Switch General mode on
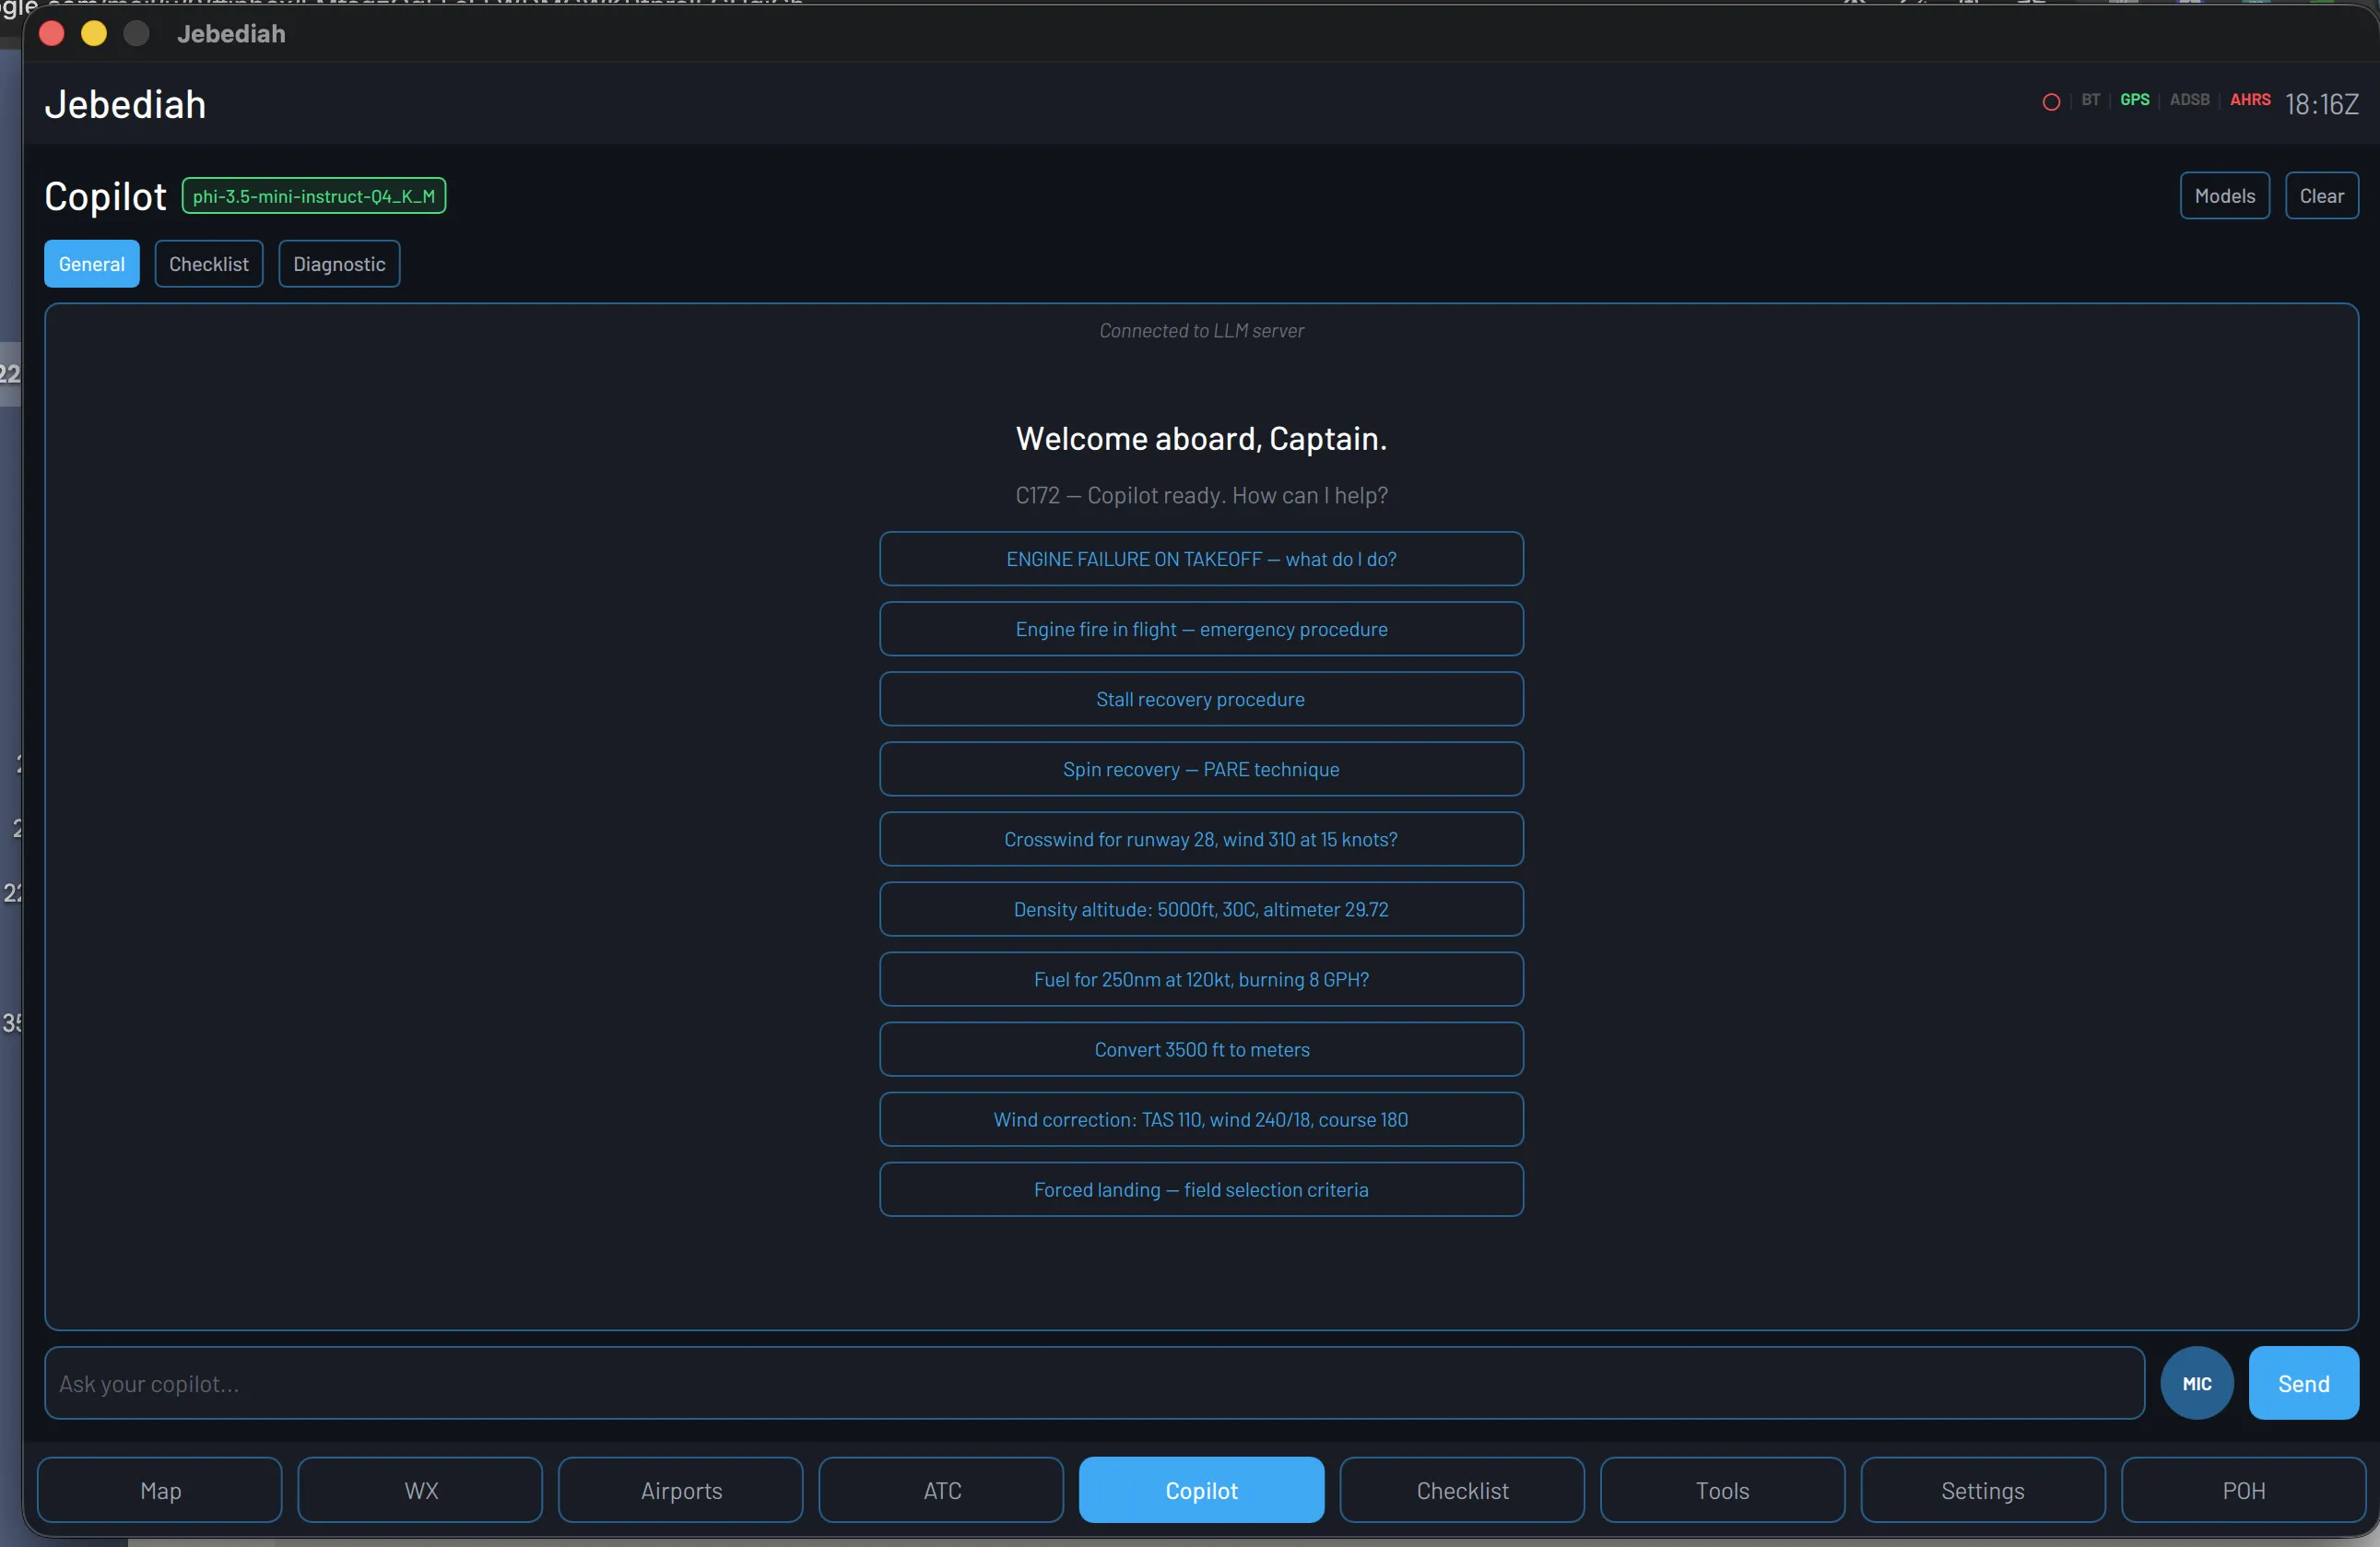Viewport: 2380px width, 1547px height. point(91,263)
